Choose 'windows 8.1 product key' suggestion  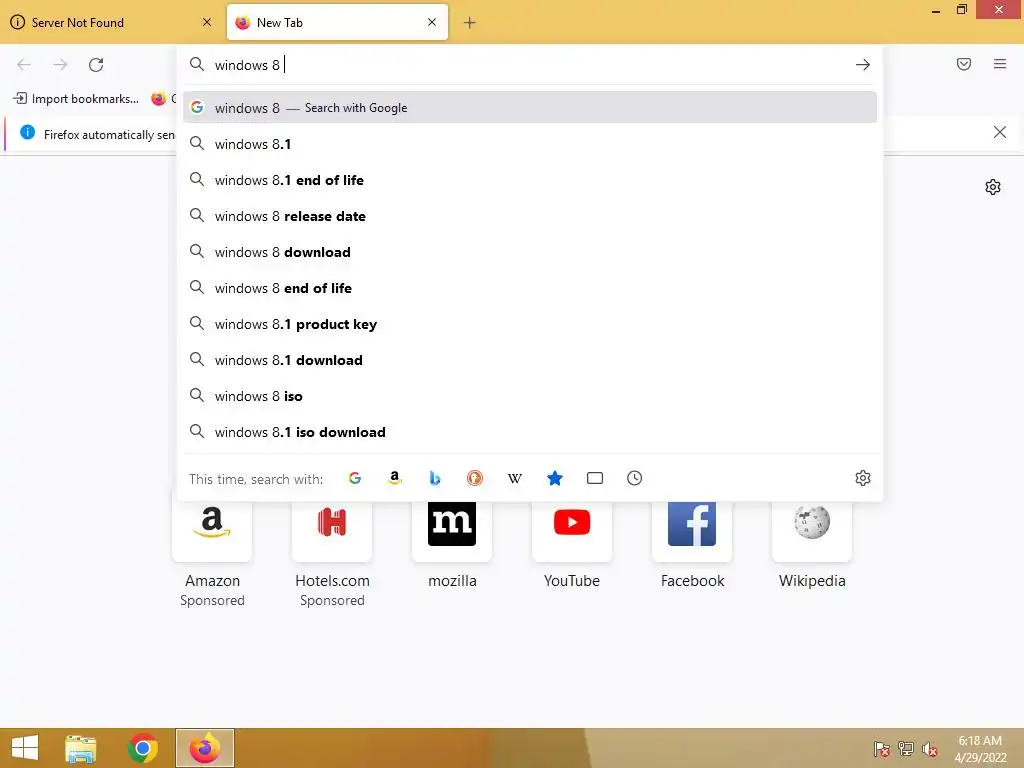530,324
